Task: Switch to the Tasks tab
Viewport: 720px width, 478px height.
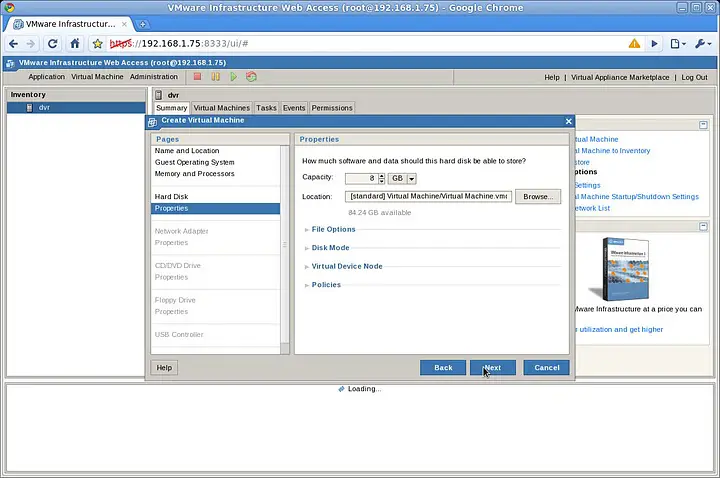Action: (x=266, y=108)
